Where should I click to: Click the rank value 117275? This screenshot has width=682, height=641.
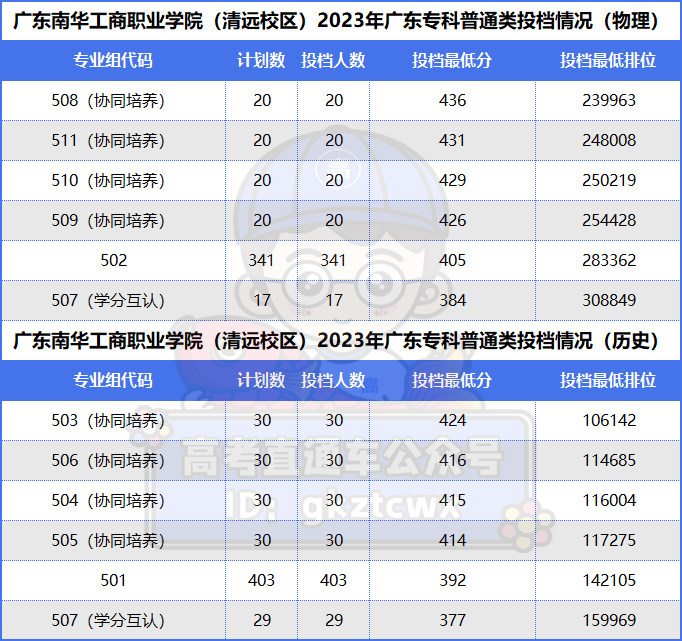(609, 541)
